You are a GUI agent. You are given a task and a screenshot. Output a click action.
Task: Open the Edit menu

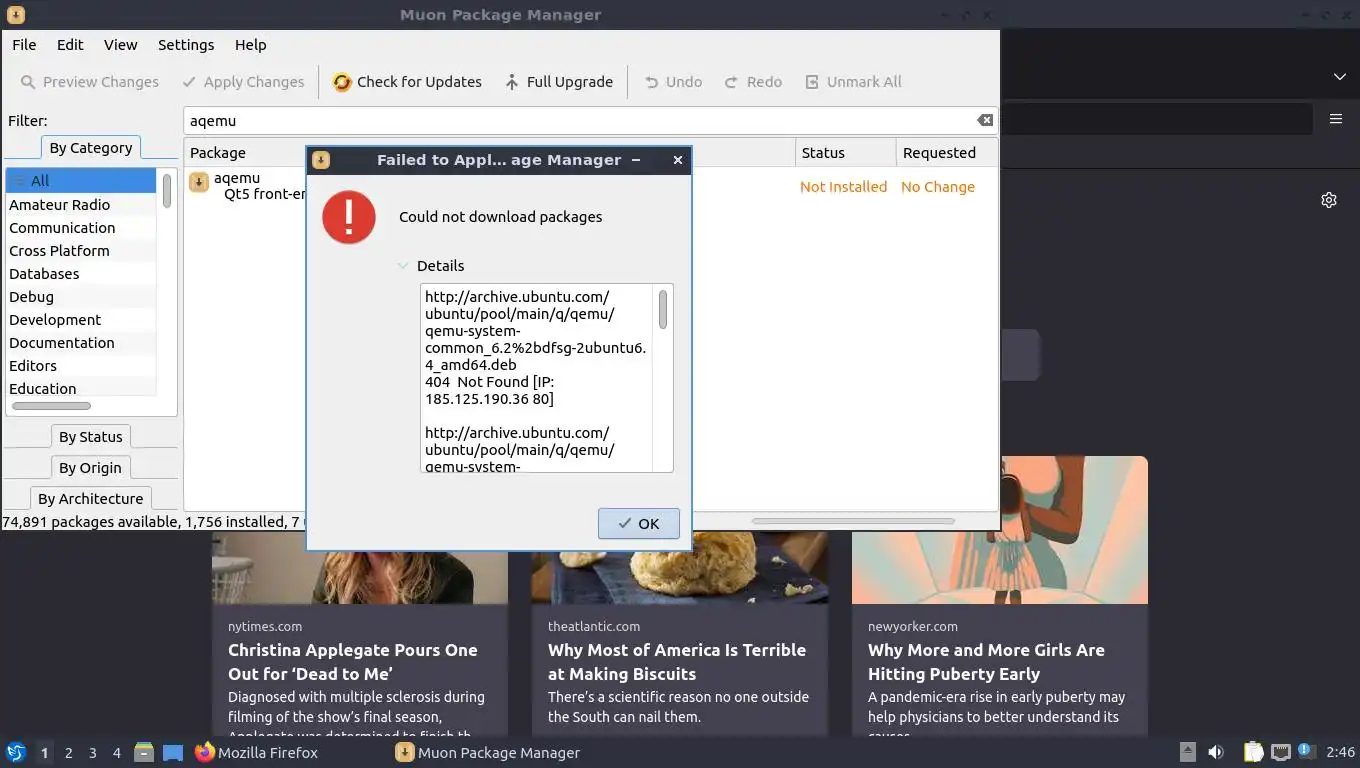click(x=70, y=45)
